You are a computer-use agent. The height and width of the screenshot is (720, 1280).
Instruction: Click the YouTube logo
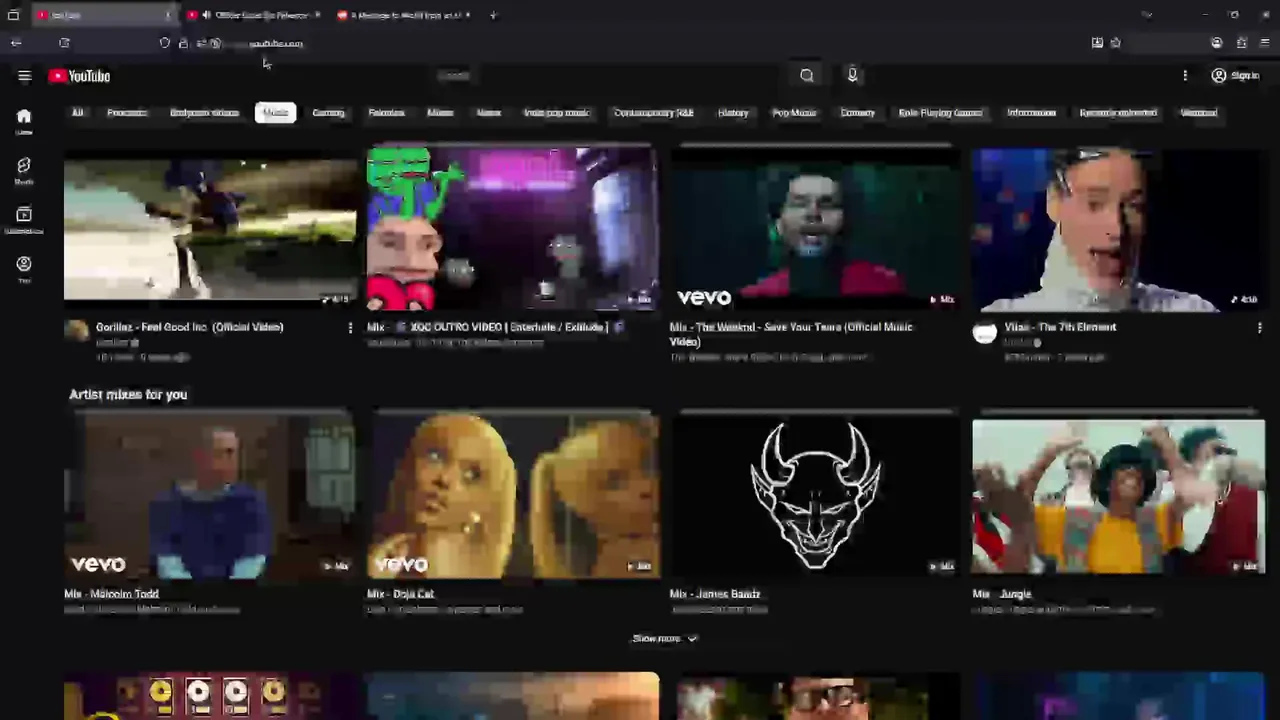click(79, 76)
